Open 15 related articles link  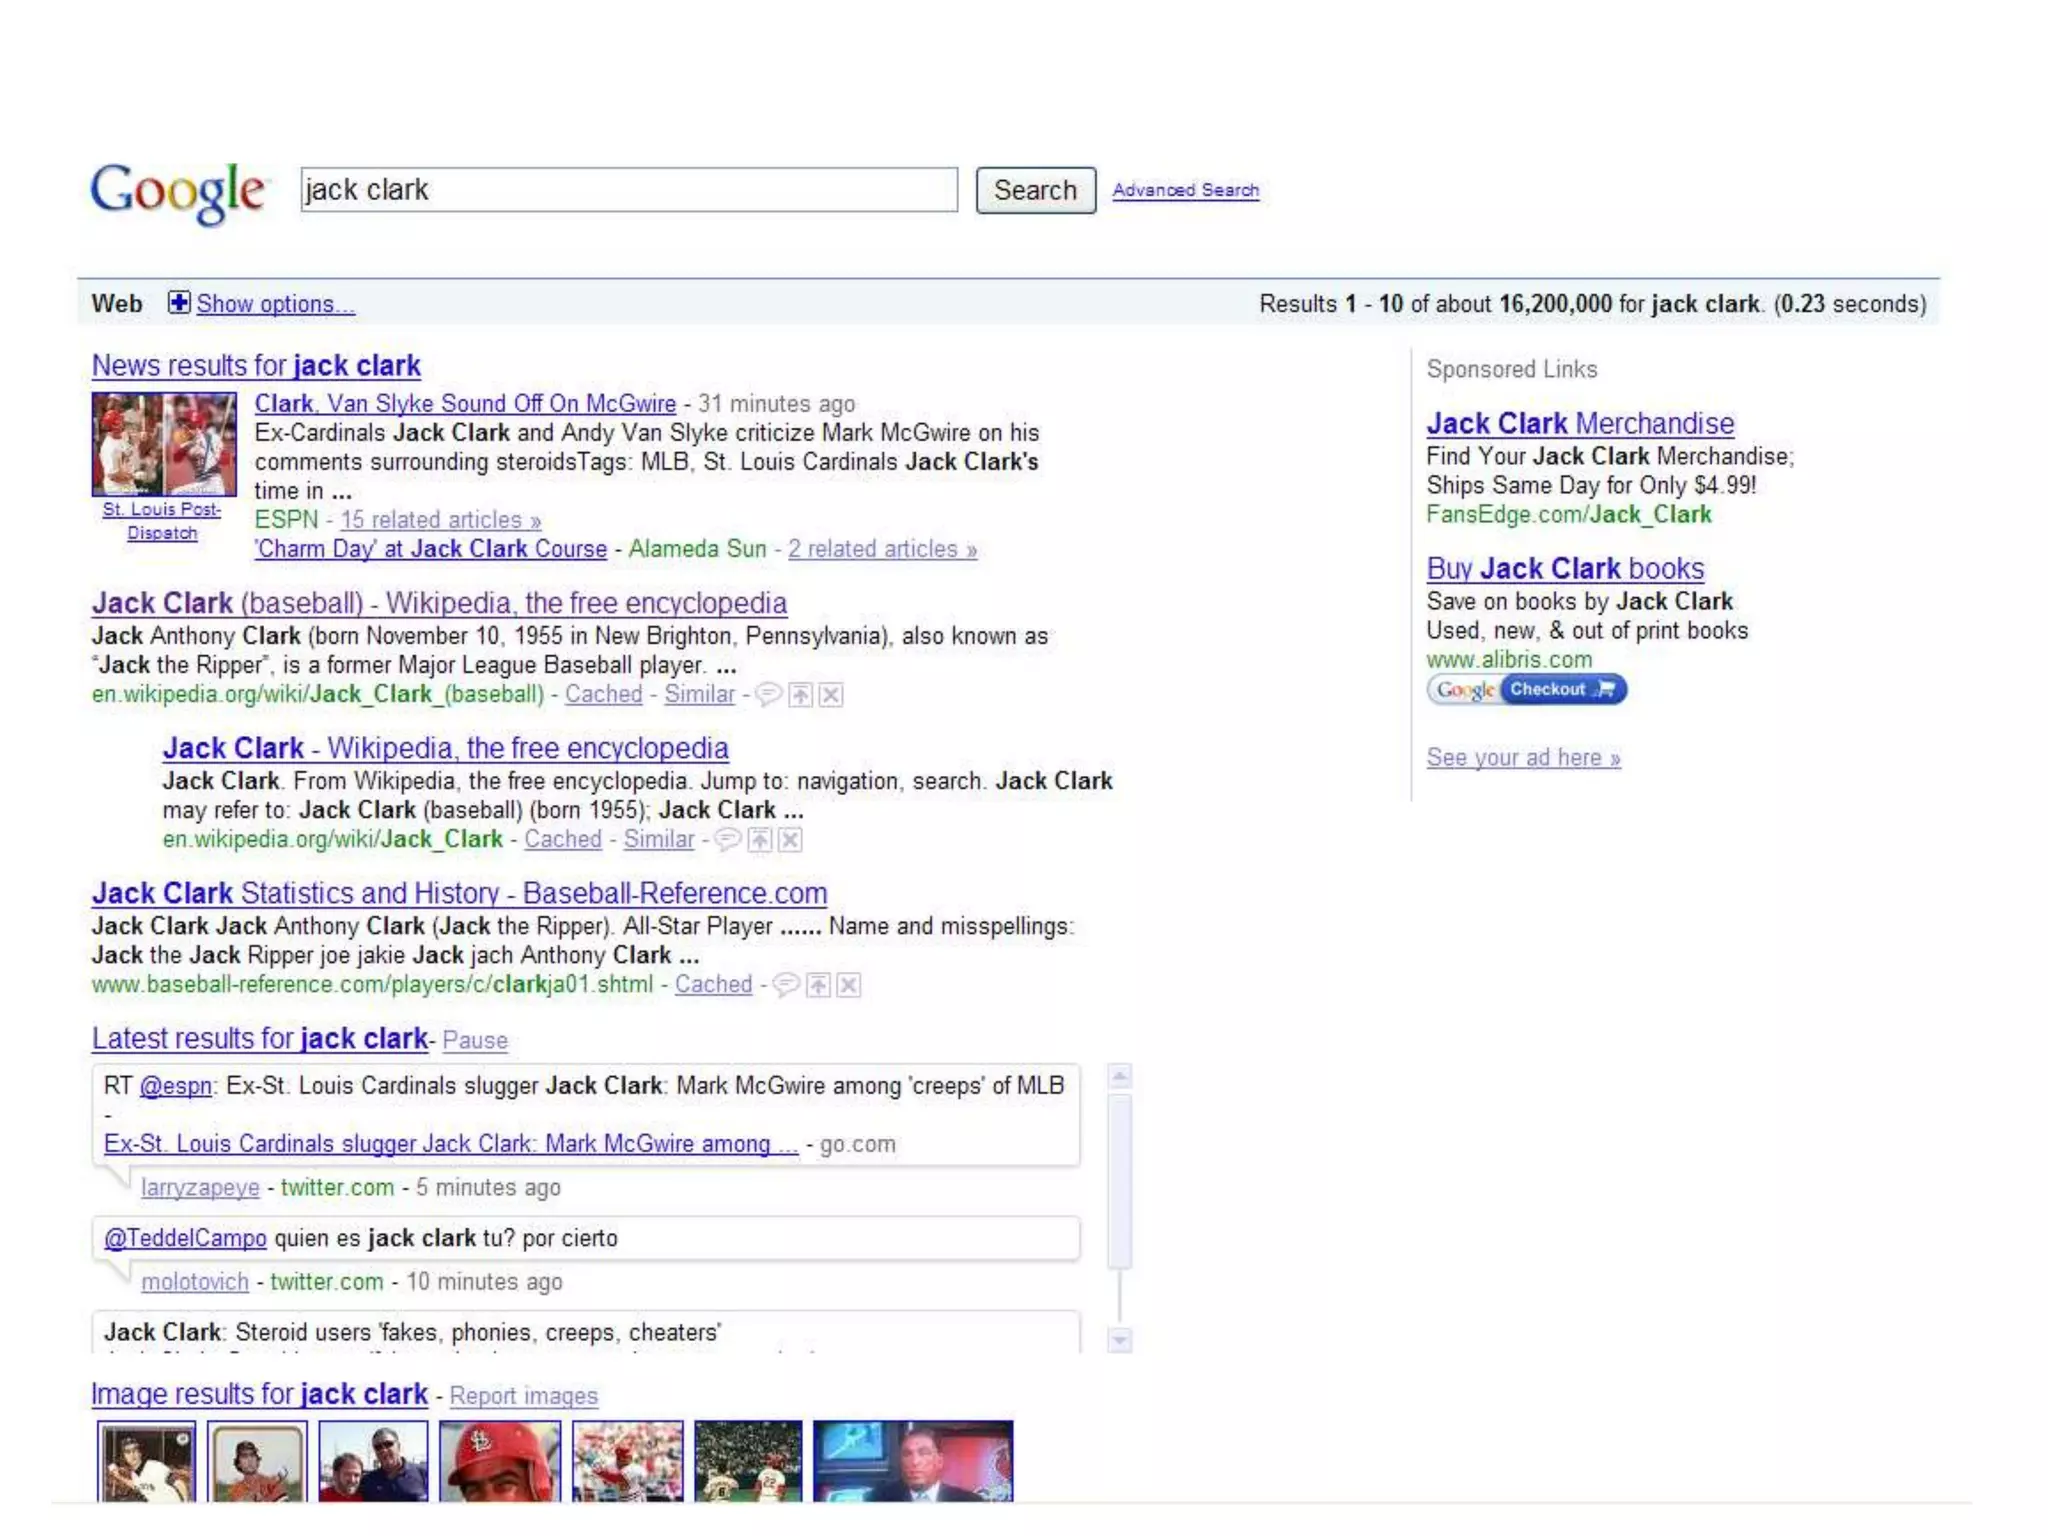(x=440, y=520)
